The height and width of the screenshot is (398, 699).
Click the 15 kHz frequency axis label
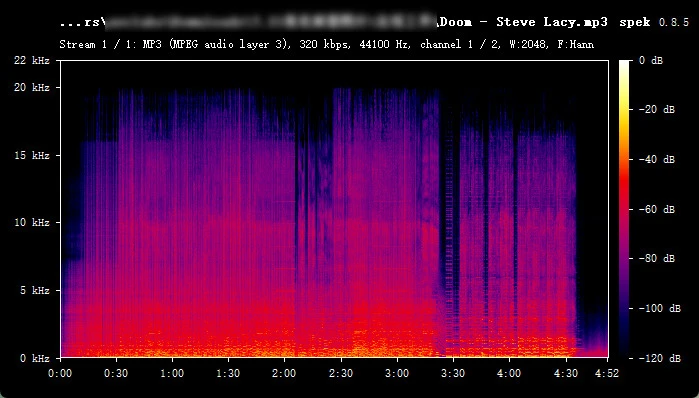32,155
